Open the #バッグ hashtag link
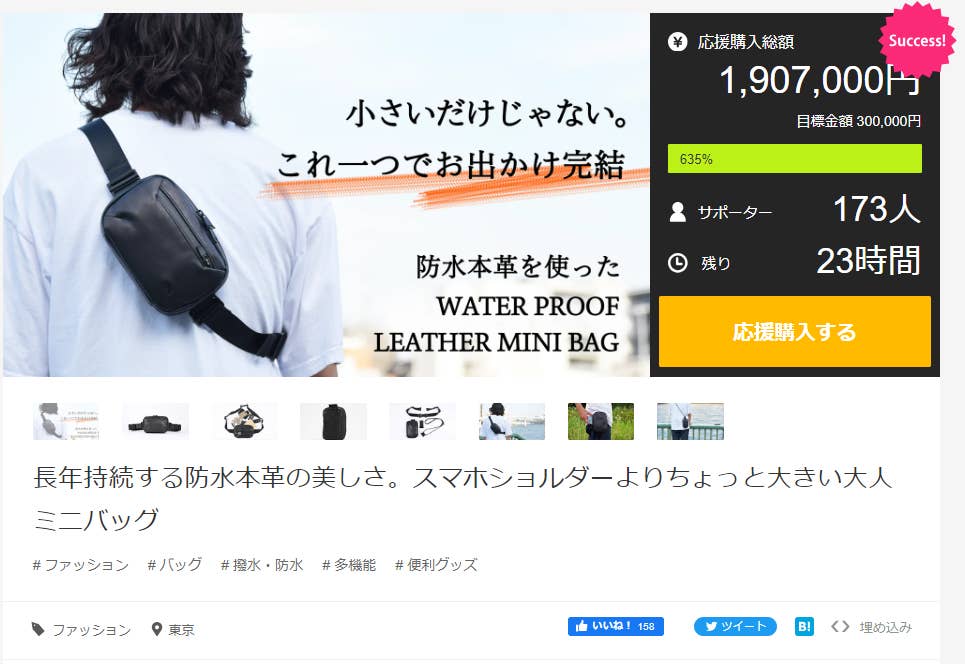 pos(175,564)
